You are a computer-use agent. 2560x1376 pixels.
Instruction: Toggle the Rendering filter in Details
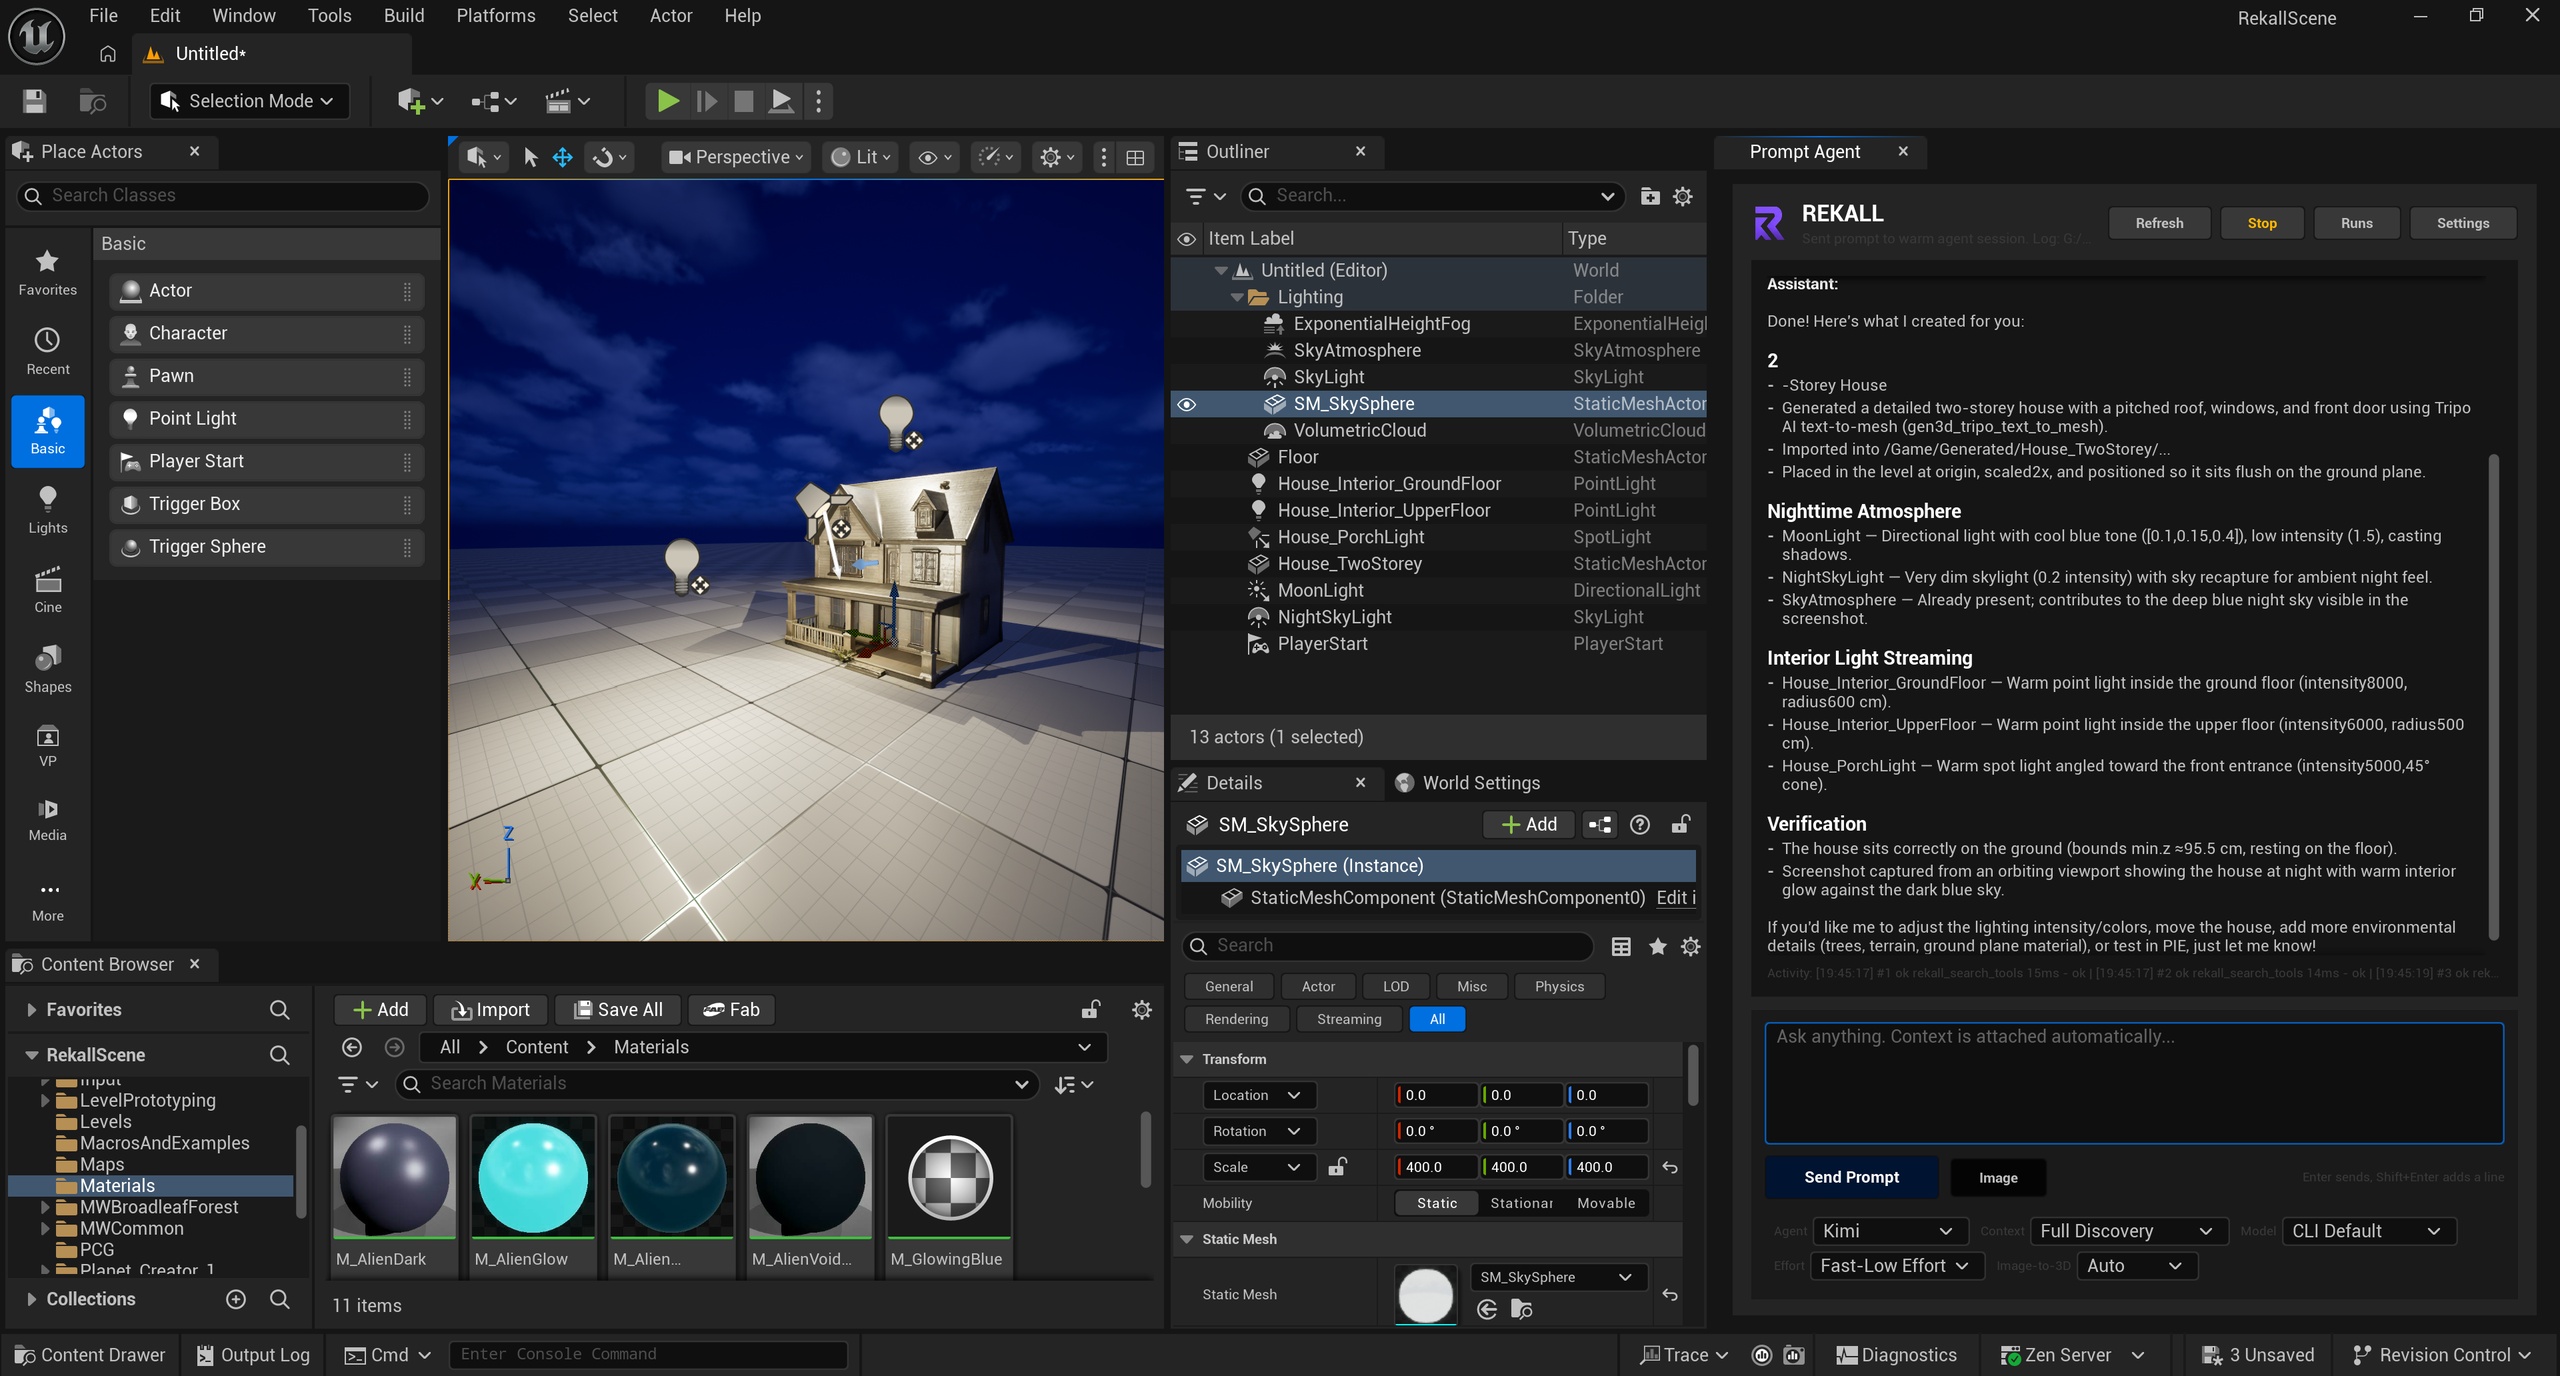pos(1236,1019)
